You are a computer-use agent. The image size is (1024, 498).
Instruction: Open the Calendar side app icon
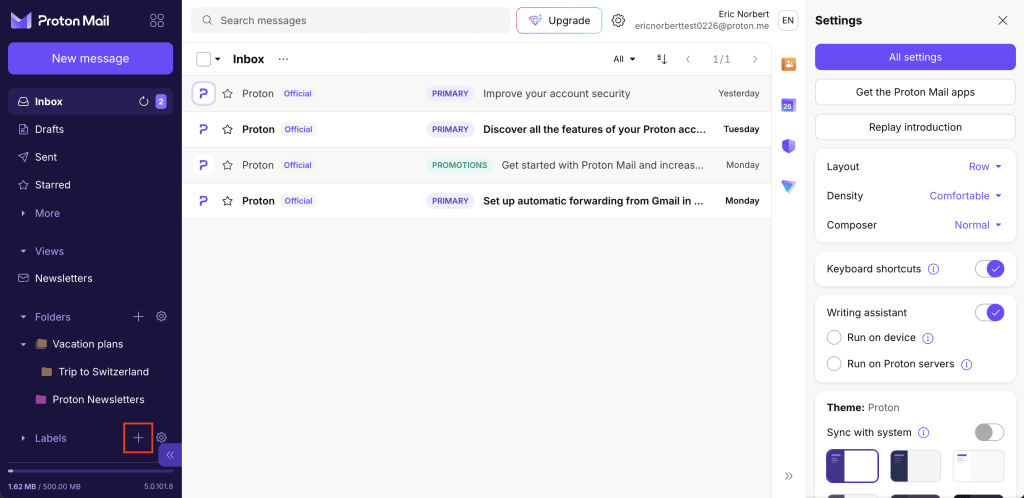click(x=788, y=105)
